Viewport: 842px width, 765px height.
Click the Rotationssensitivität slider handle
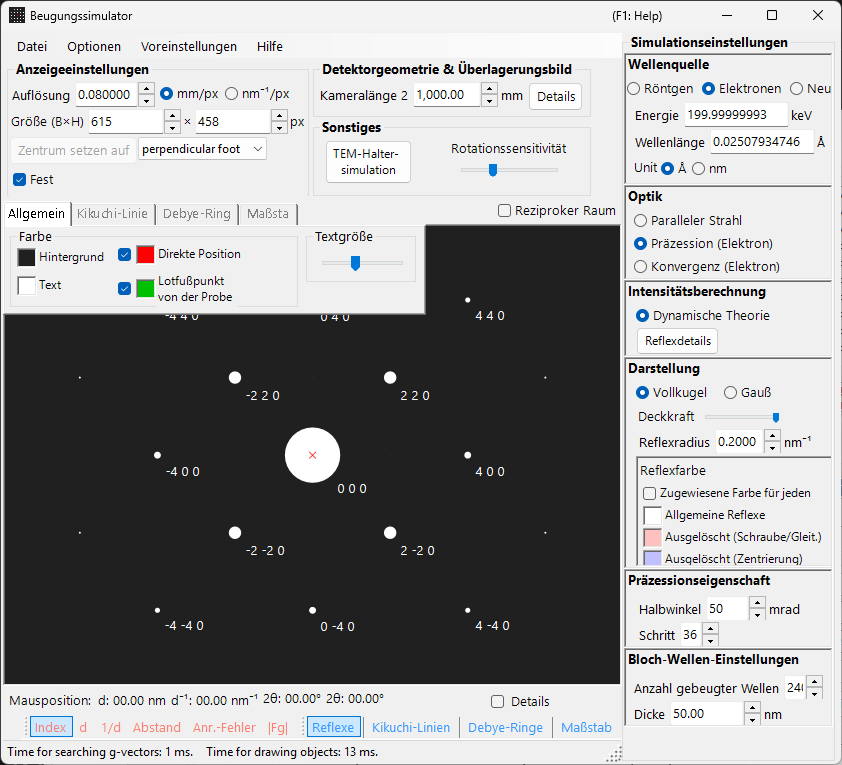tap(492, 170)
